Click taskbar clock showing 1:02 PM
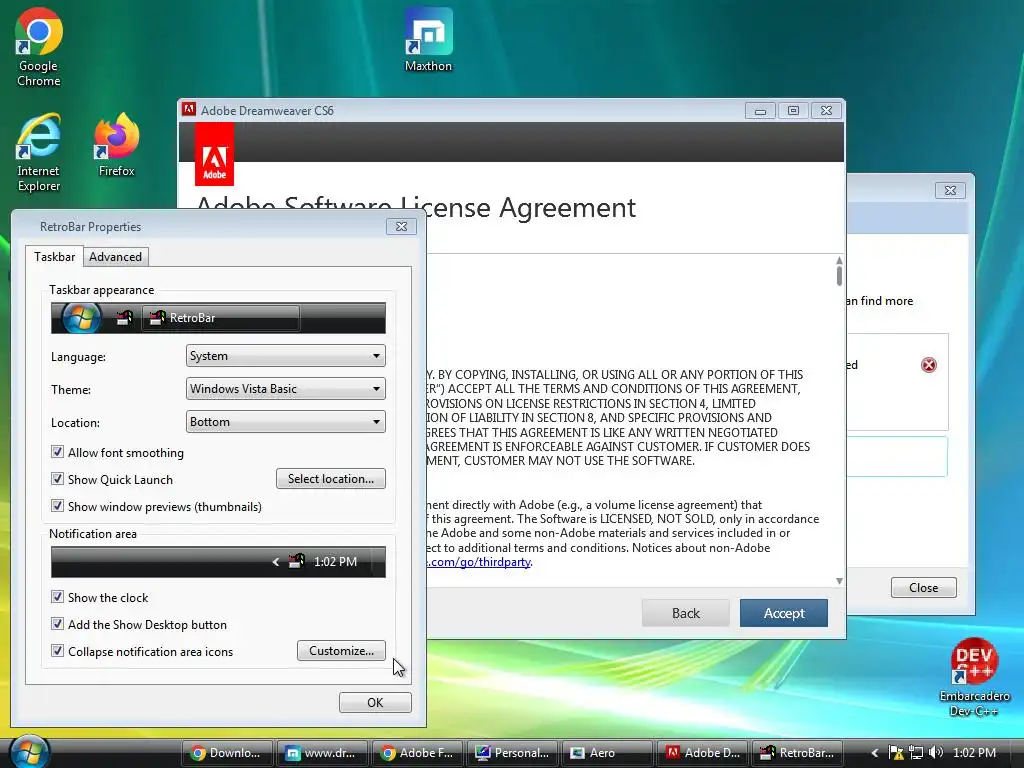1024x768 pixels. click(974, 752)
